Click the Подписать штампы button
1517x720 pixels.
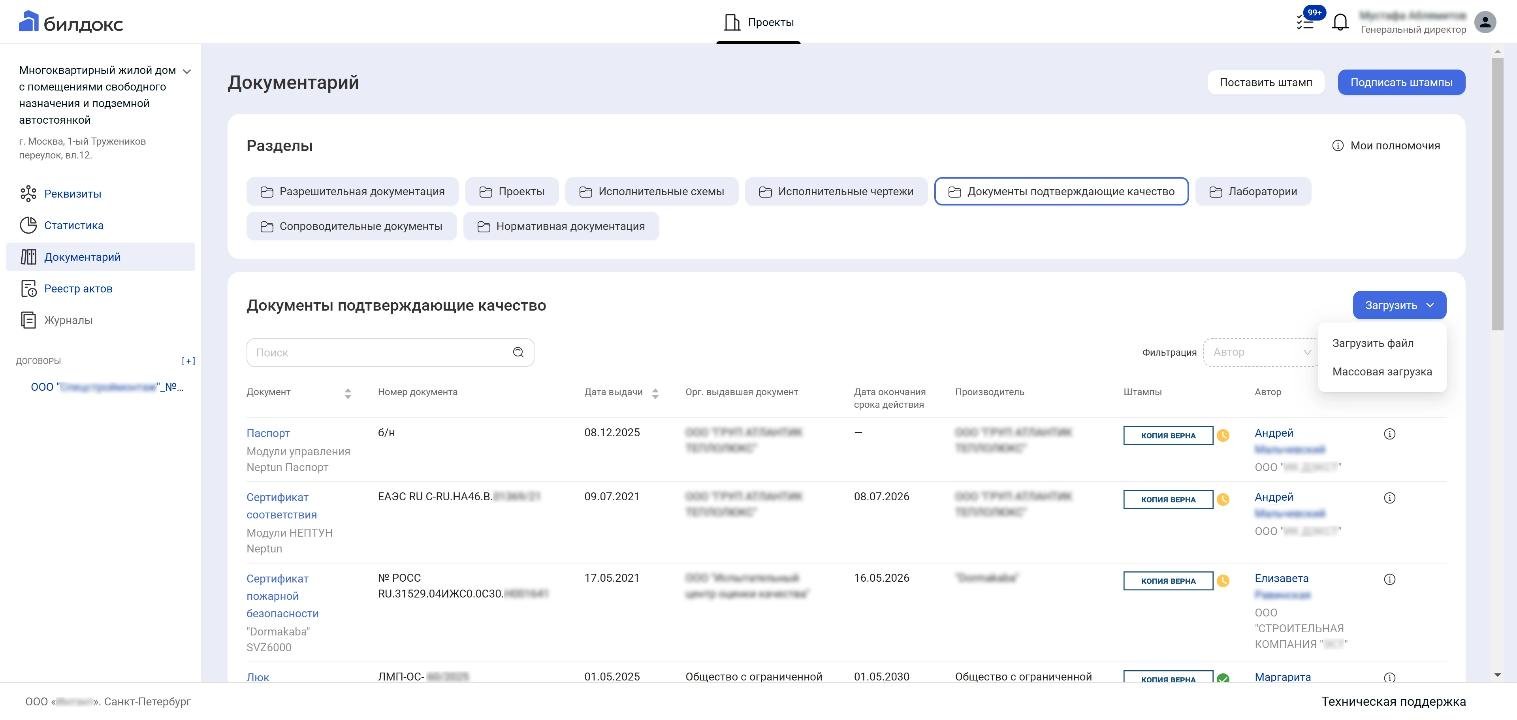coord(1401,82)
